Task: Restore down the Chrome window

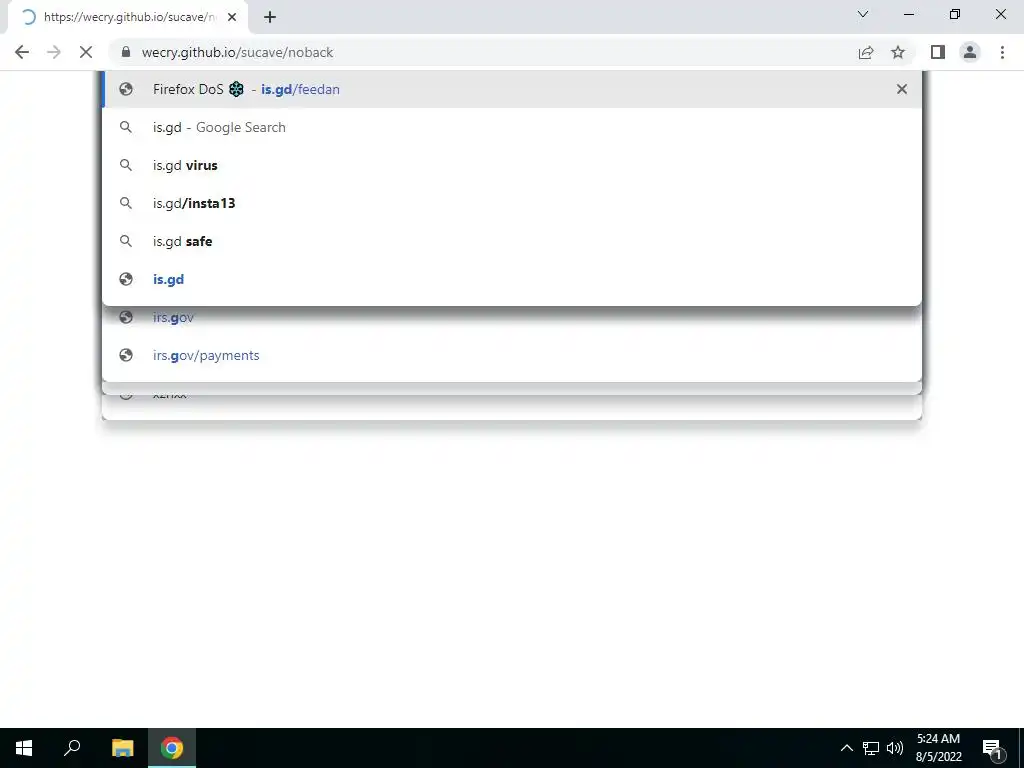Action: coord(955,14)
